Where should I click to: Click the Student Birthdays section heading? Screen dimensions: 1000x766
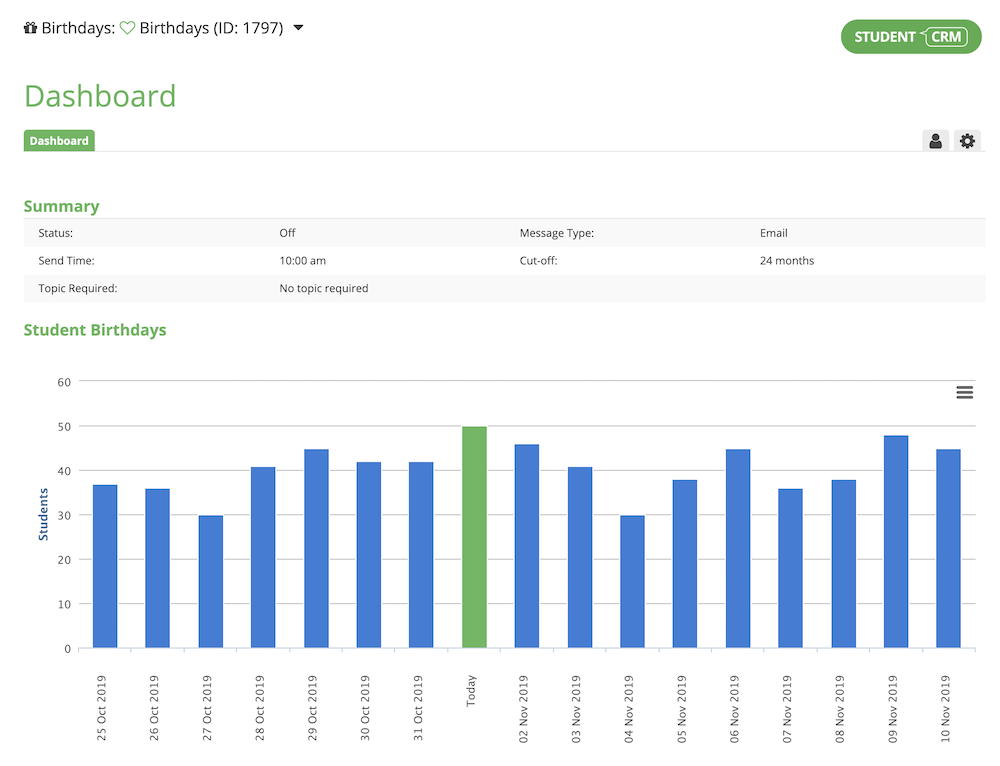tap(95, 330)
